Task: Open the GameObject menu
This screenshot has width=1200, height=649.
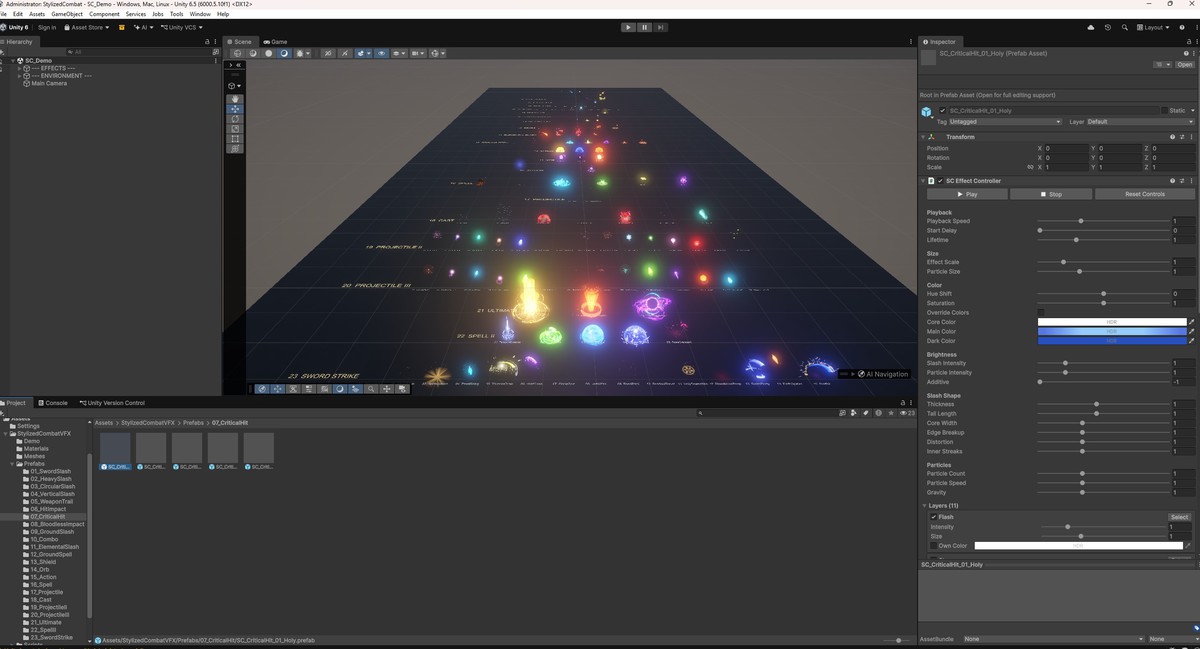Action: pos(67,14)
